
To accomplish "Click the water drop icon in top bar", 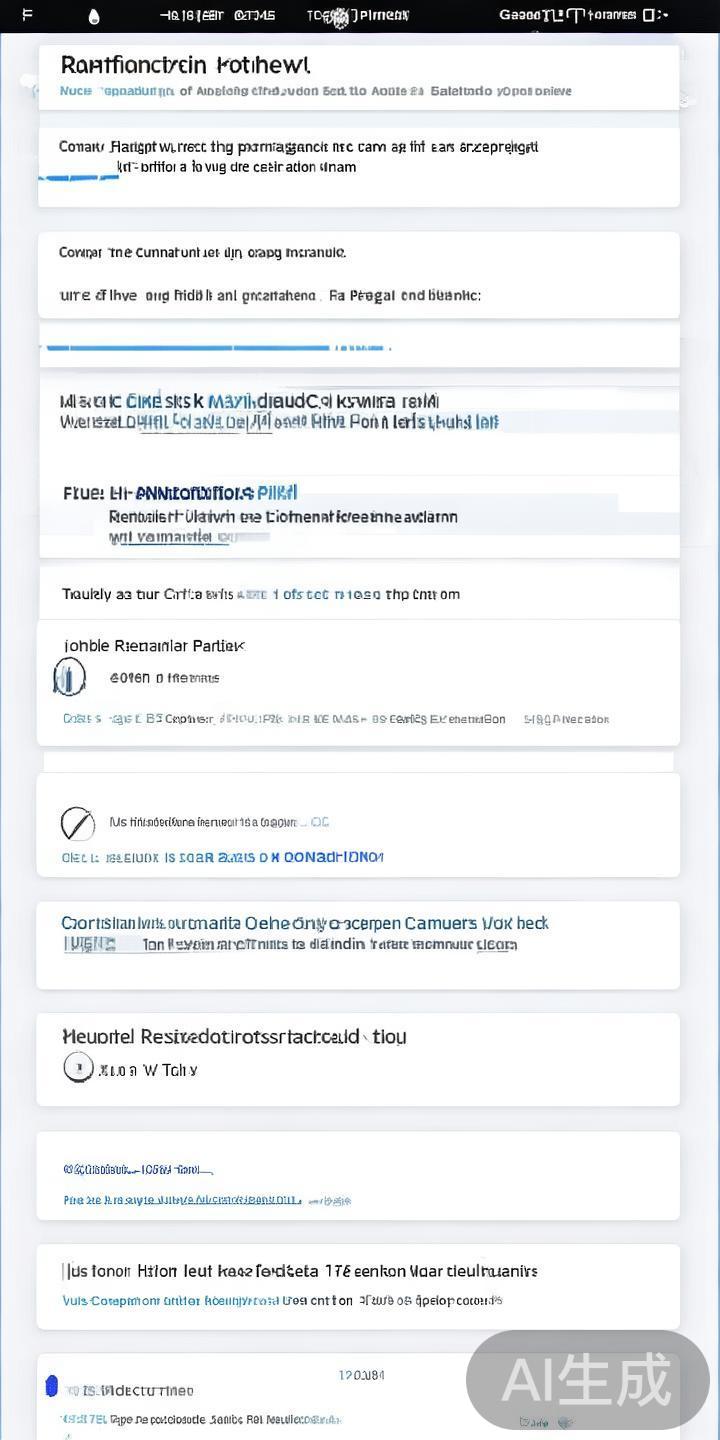I will tap(94, 16).
